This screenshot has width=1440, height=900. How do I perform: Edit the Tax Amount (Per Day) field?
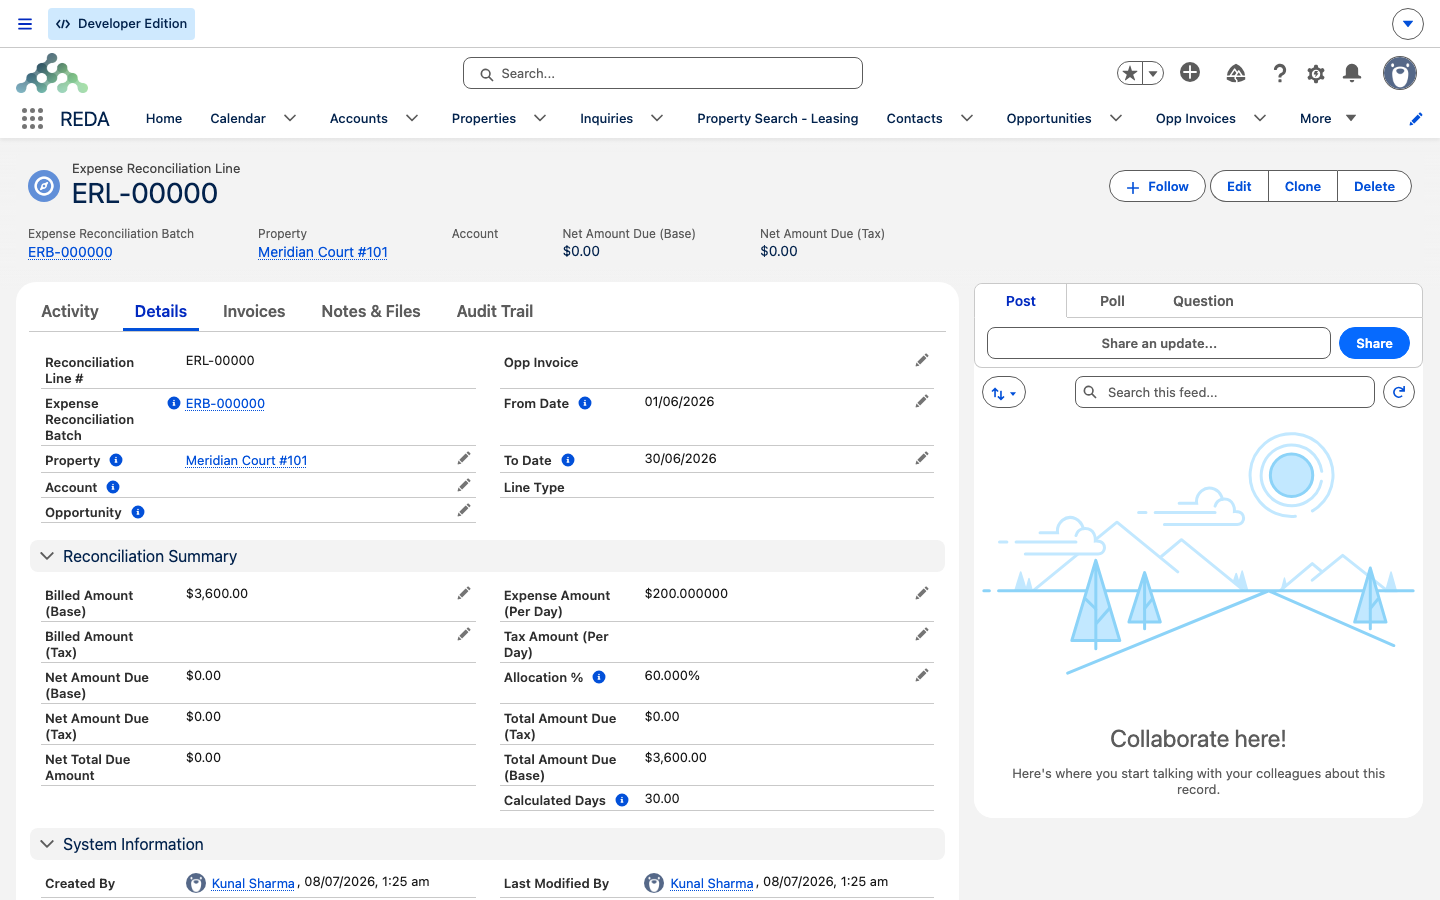tap(922, 634)
